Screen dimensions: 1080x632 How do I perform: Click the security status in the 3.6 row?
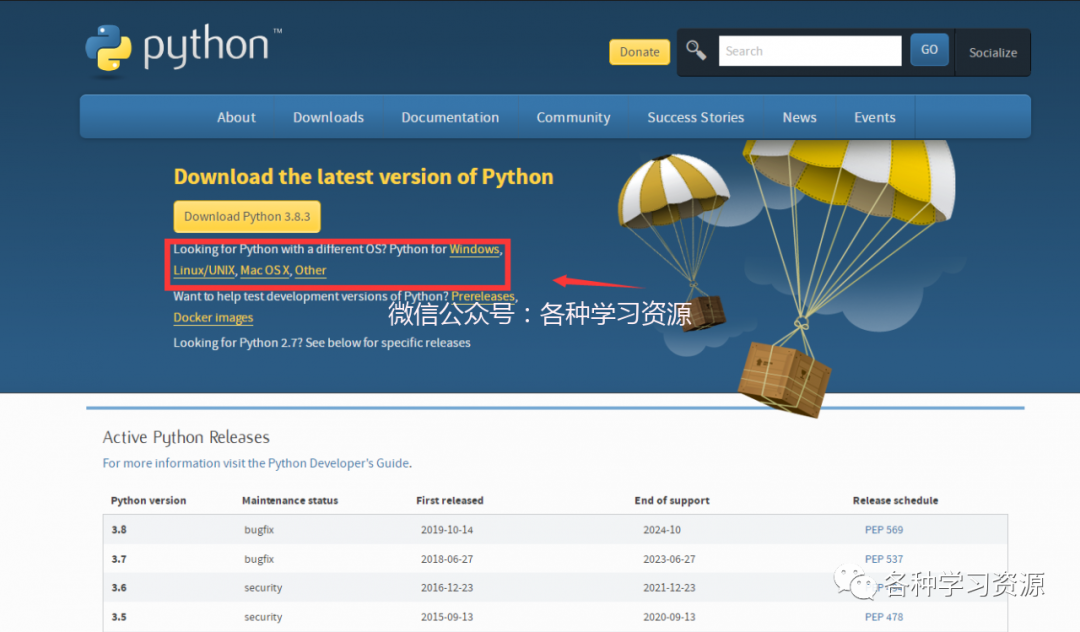(263, 588)
